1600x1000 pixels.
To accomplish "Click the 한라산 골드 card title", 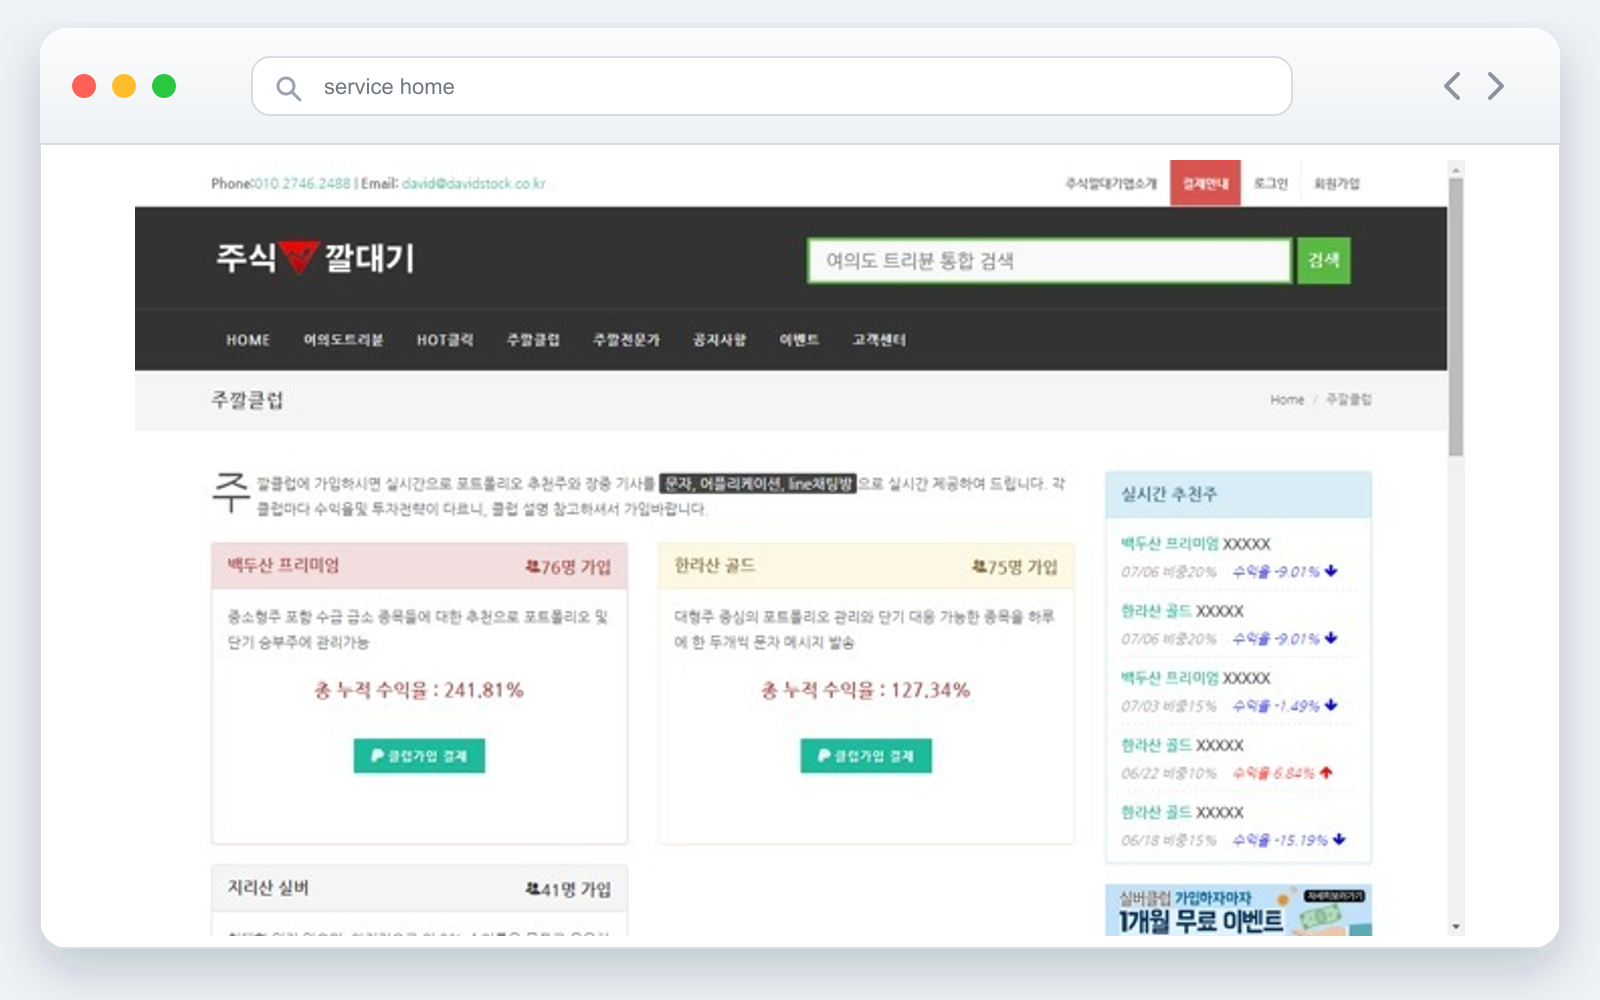I will 715,565.
